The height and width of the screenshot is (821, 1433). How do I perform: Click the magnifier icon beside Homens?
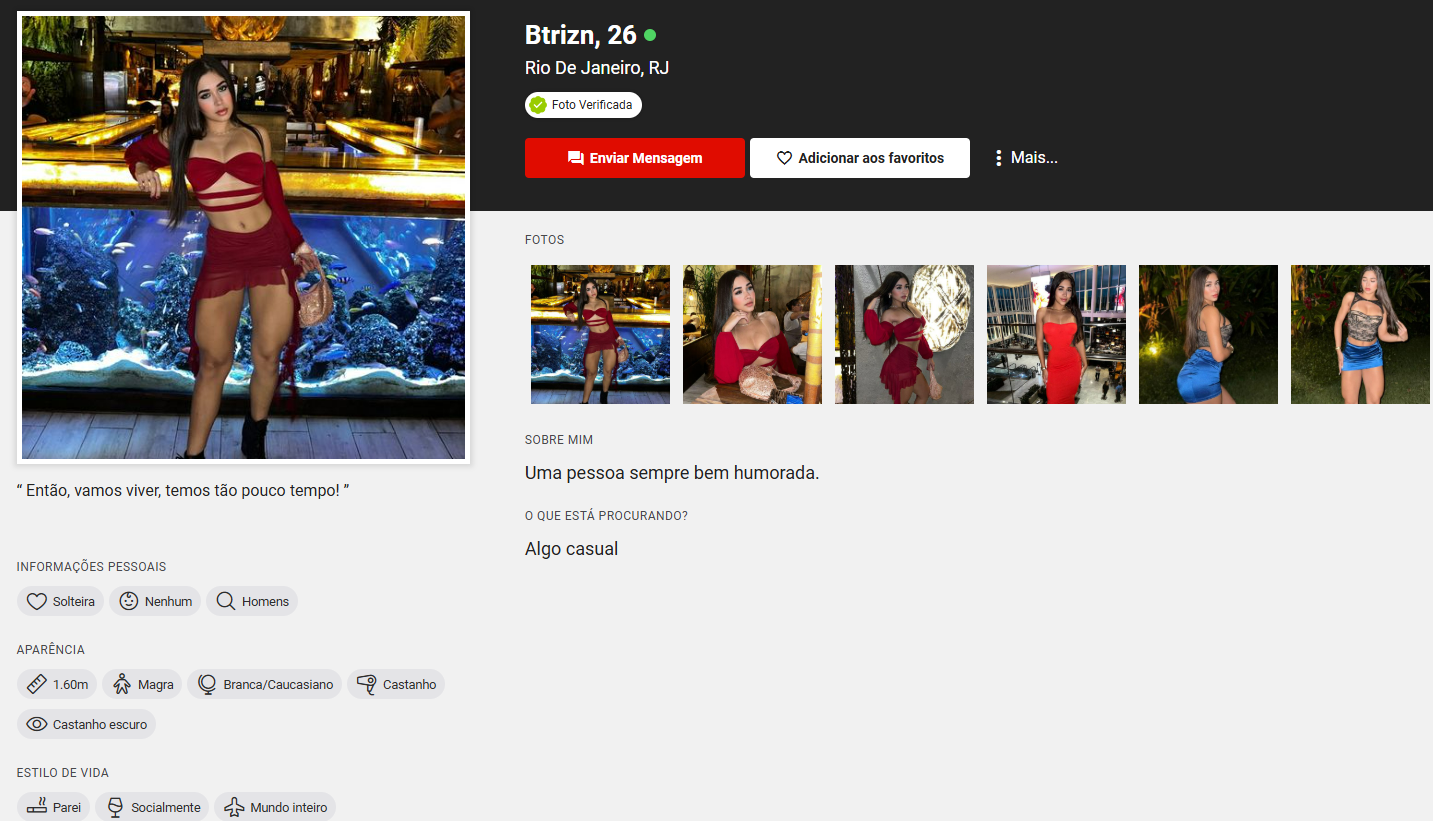tap(226, 601)
